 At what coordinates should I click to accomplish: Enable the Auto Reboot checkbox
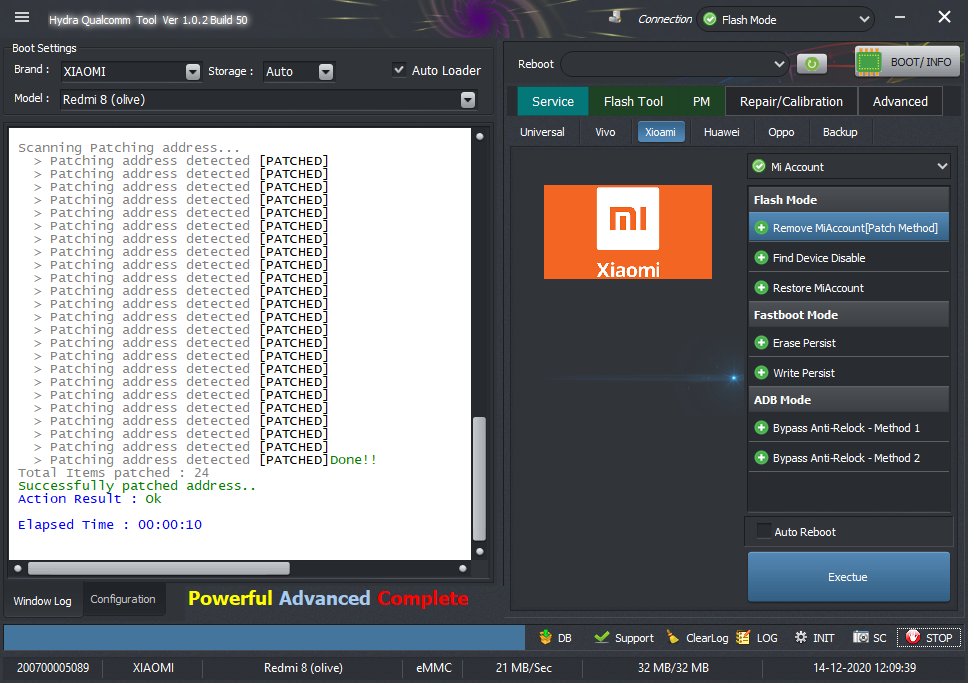pyautogui.click(x=764, y=531)
